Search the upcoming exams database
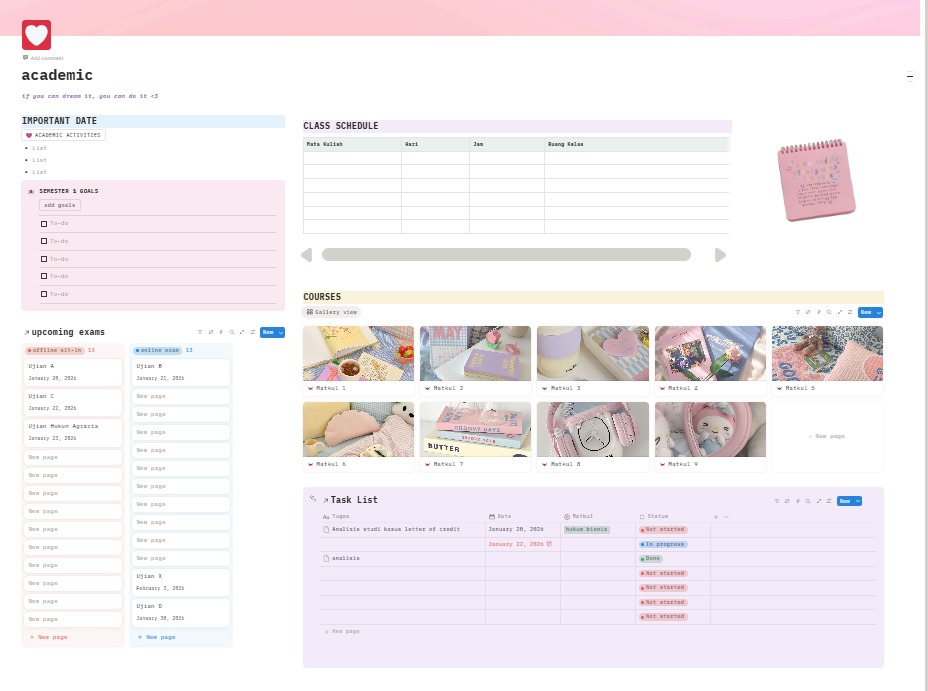 pos(232,332)
